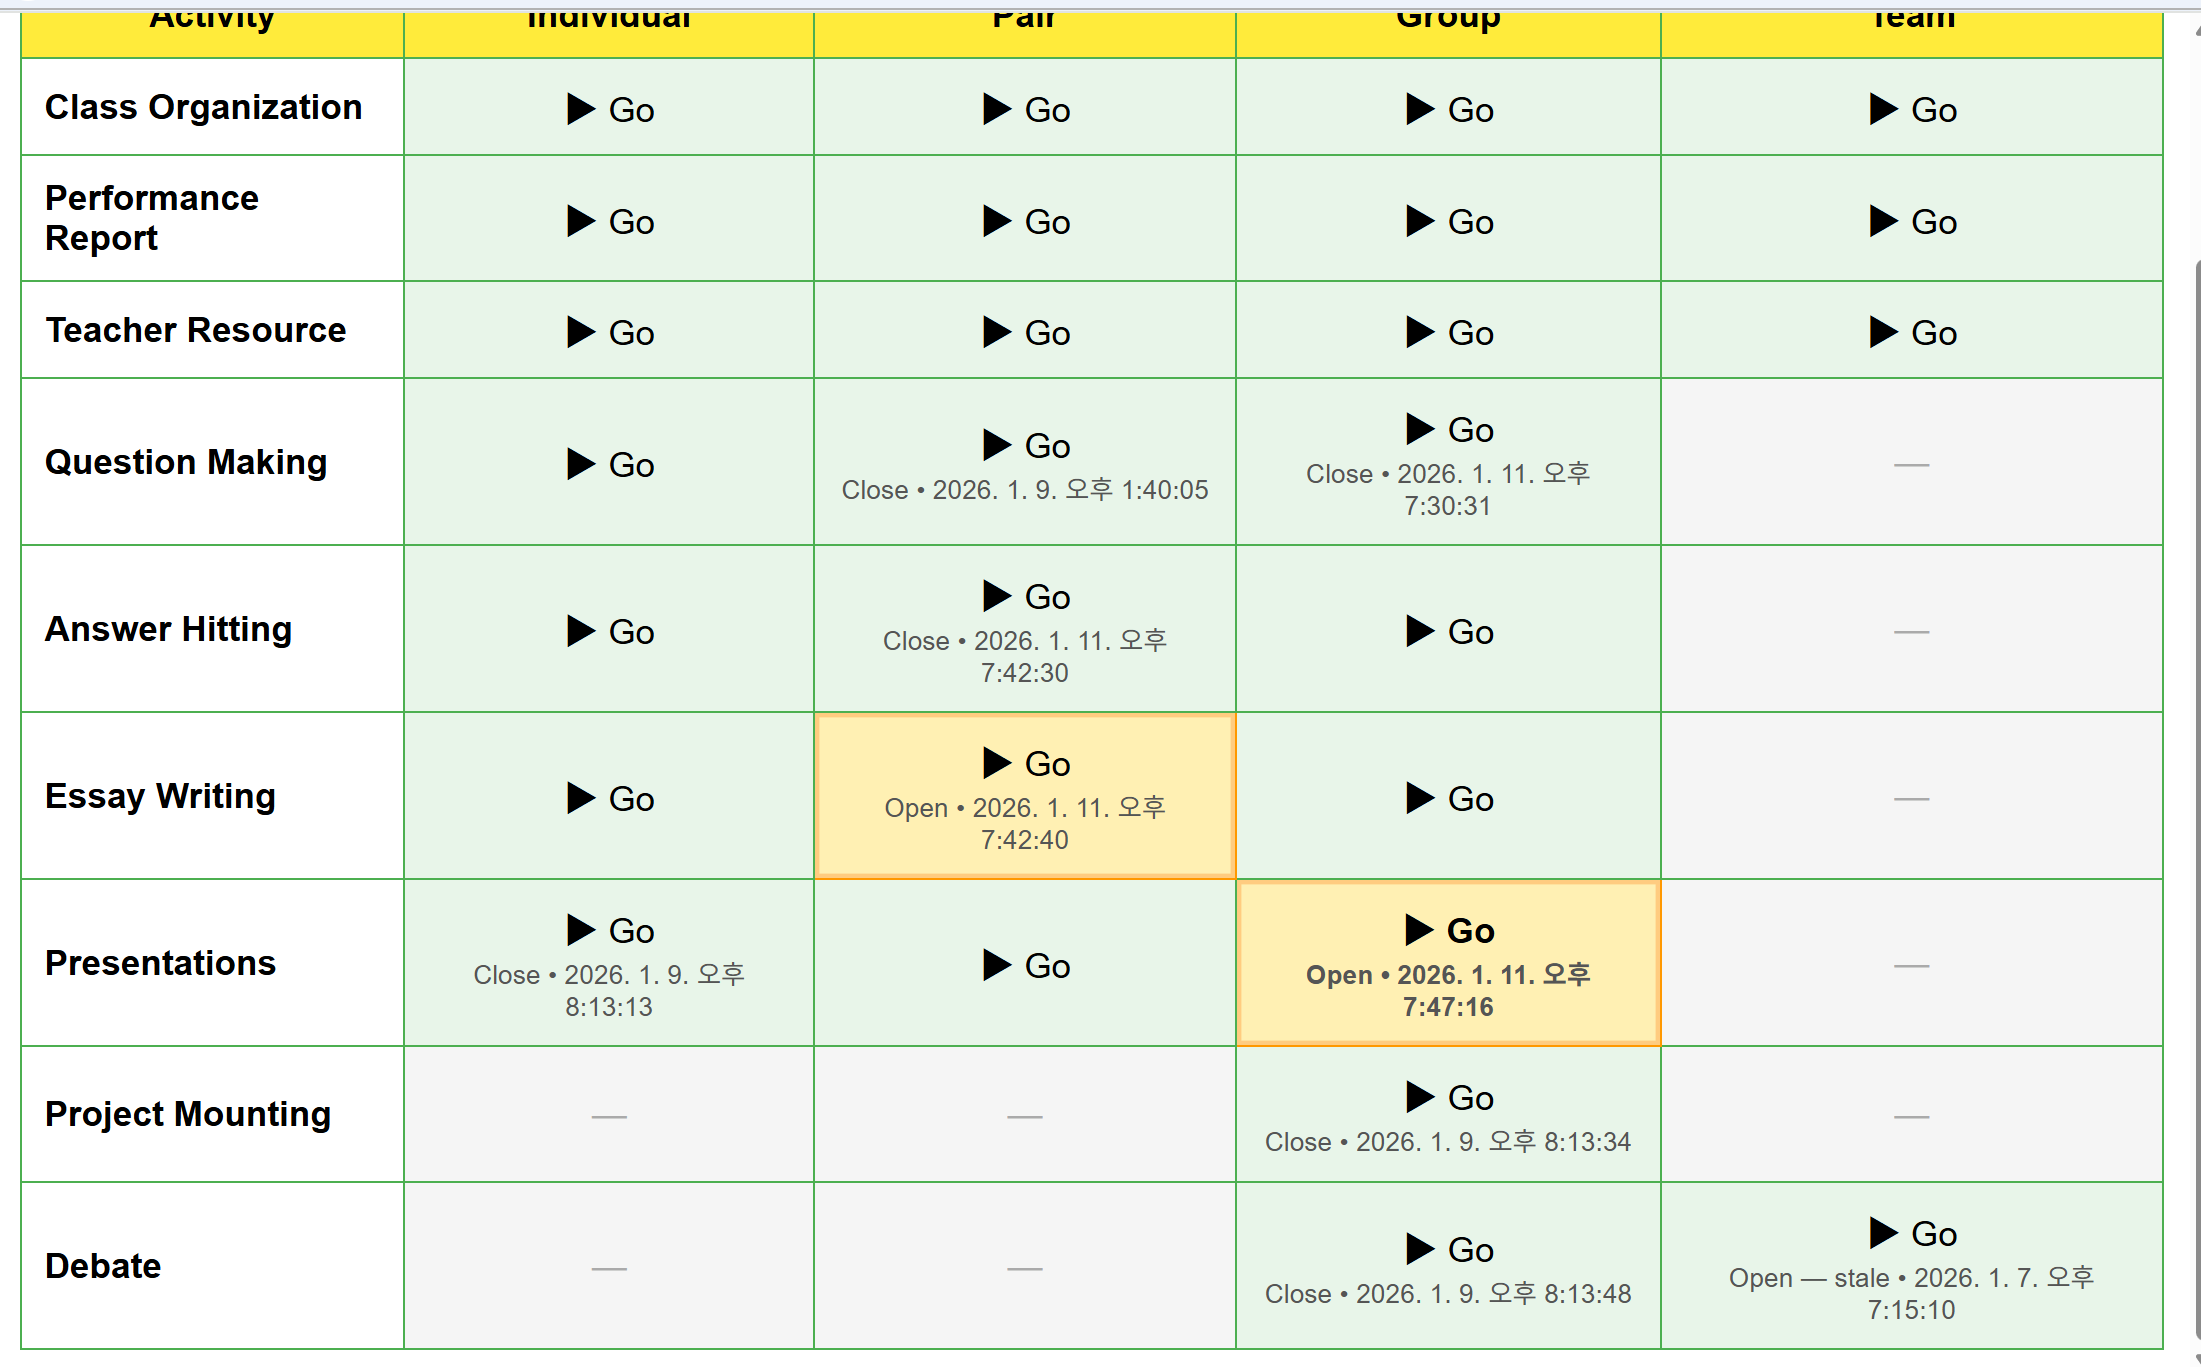This screenshot has width=2201, height=1367.
Task: Open Teacher Resource Pair activity
Action: coord(1026,332)
